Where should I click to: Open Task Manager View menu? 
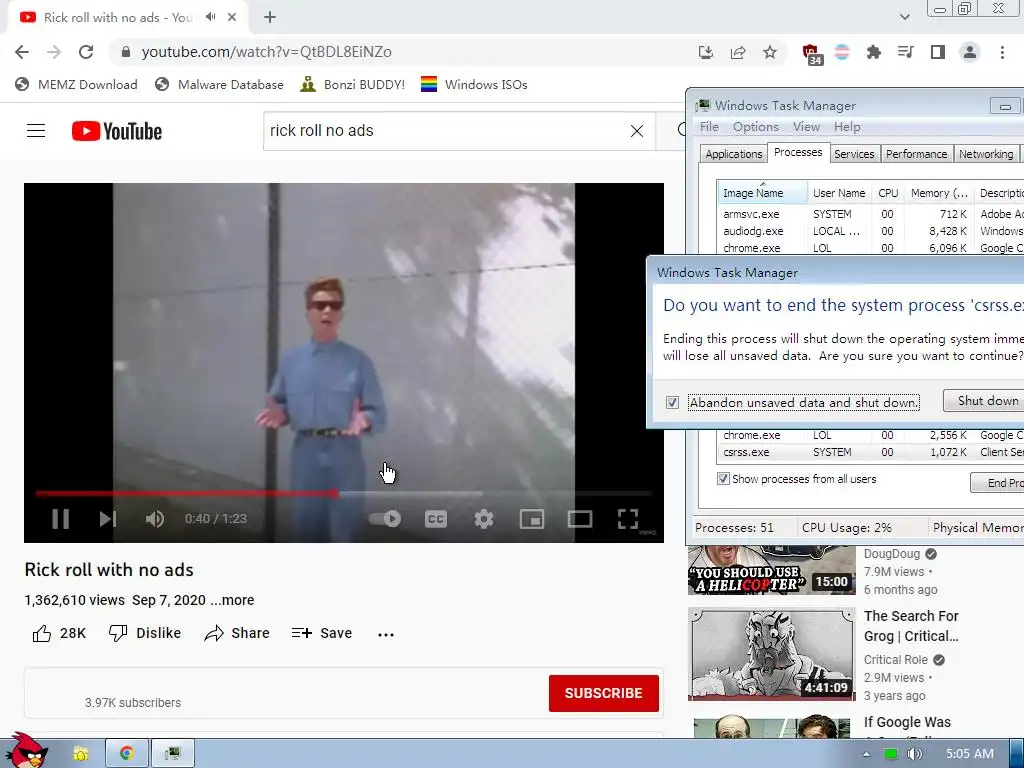[x=806, y=127]
